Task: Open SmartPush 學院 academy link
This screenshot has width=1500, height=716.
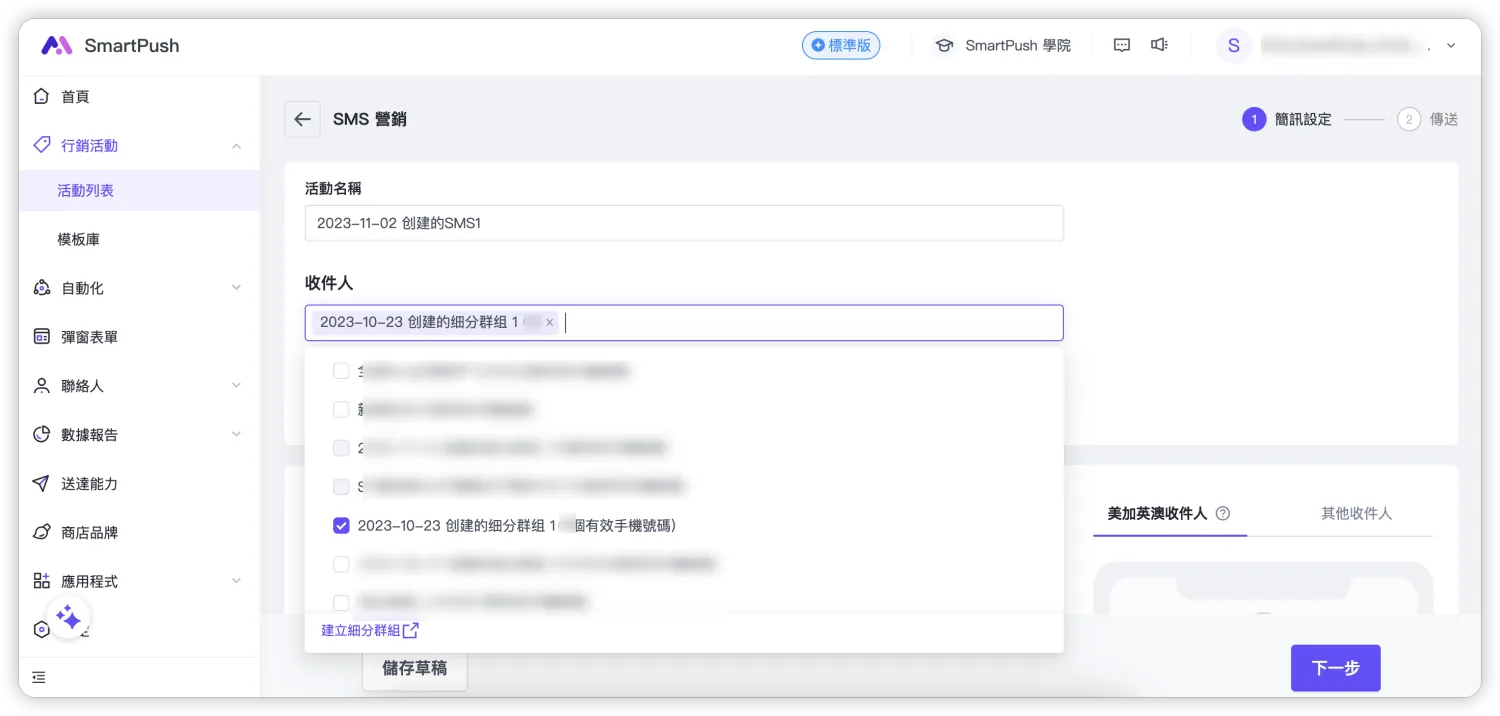Action: click(1002, 46)
